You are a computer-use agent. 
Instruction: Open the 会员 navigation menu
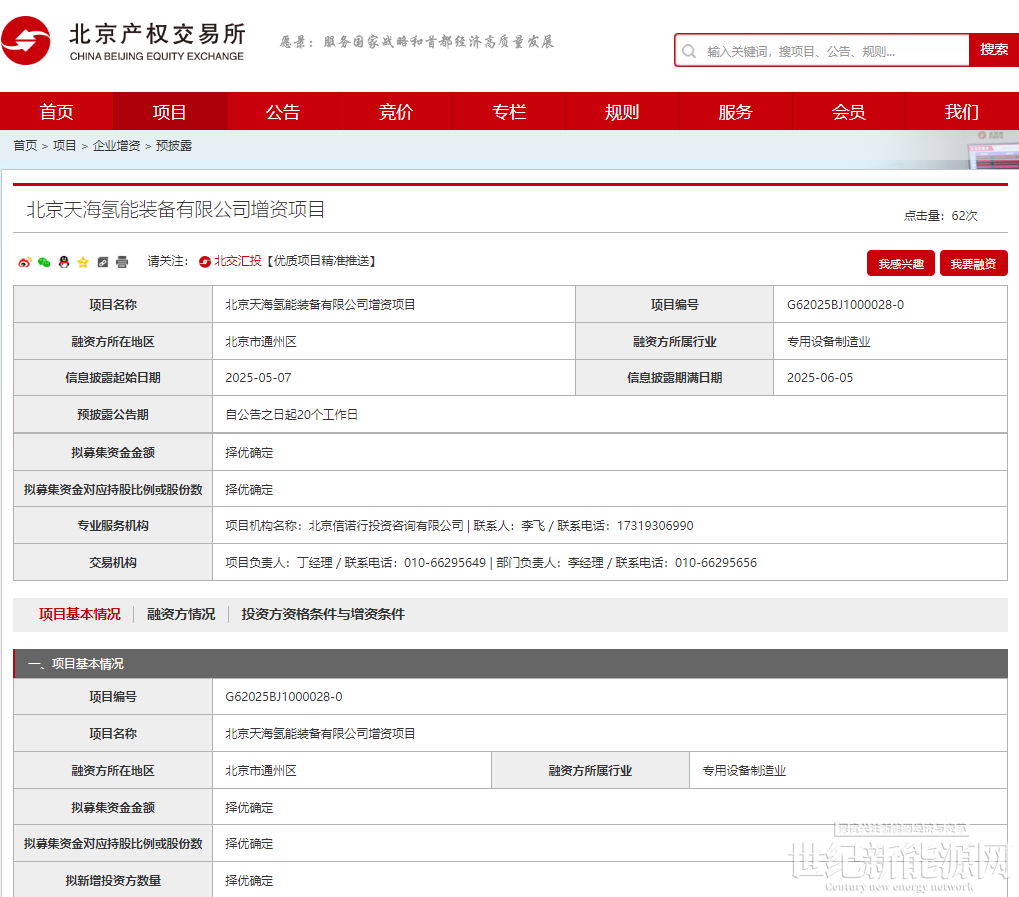(849, 112)
